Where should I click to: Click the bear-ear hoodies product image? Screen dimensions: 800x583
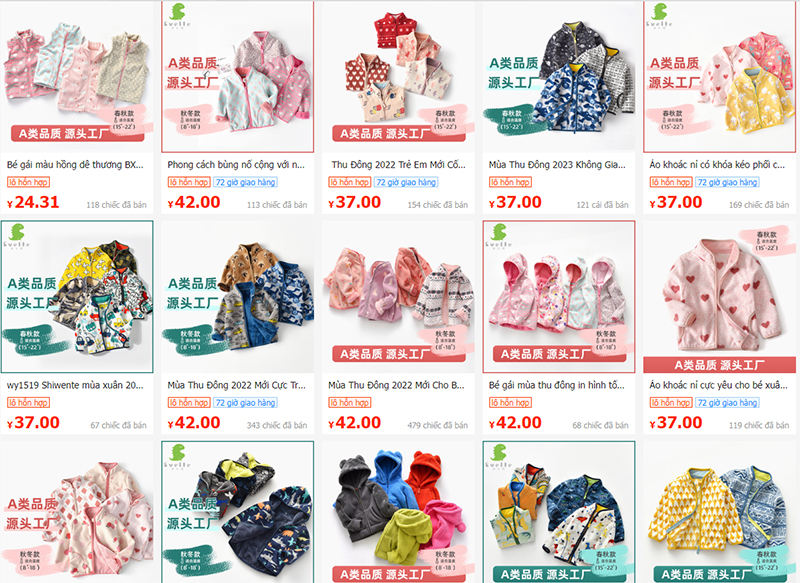398,512
